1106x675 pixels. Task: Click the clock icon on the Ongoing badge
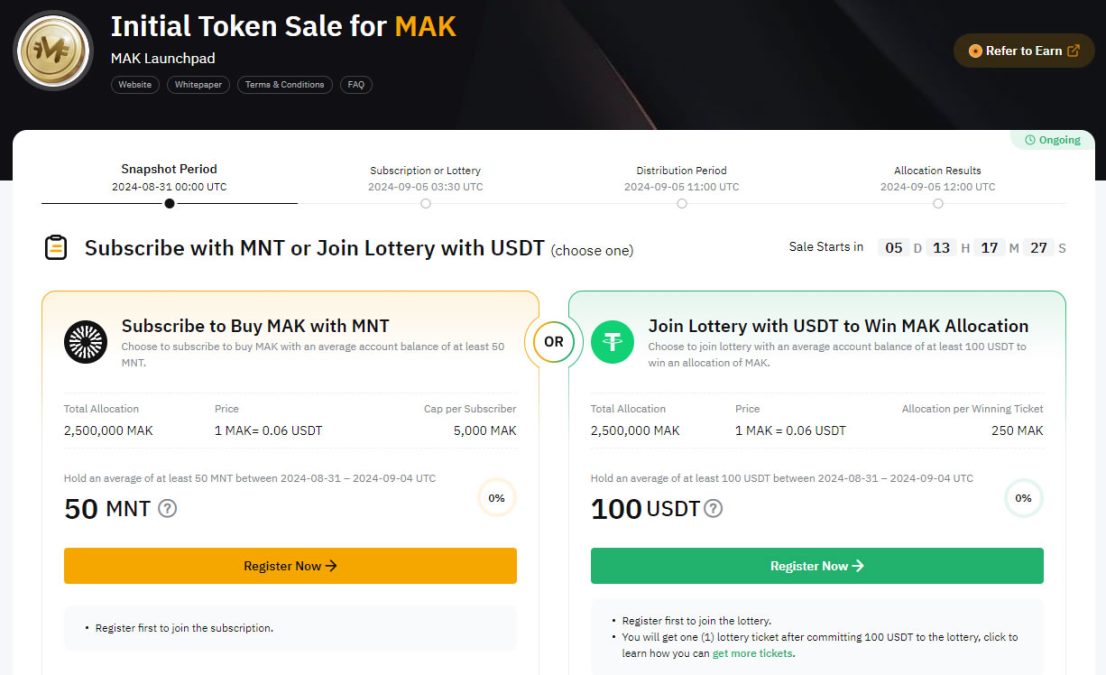(x=1030, y=140)
